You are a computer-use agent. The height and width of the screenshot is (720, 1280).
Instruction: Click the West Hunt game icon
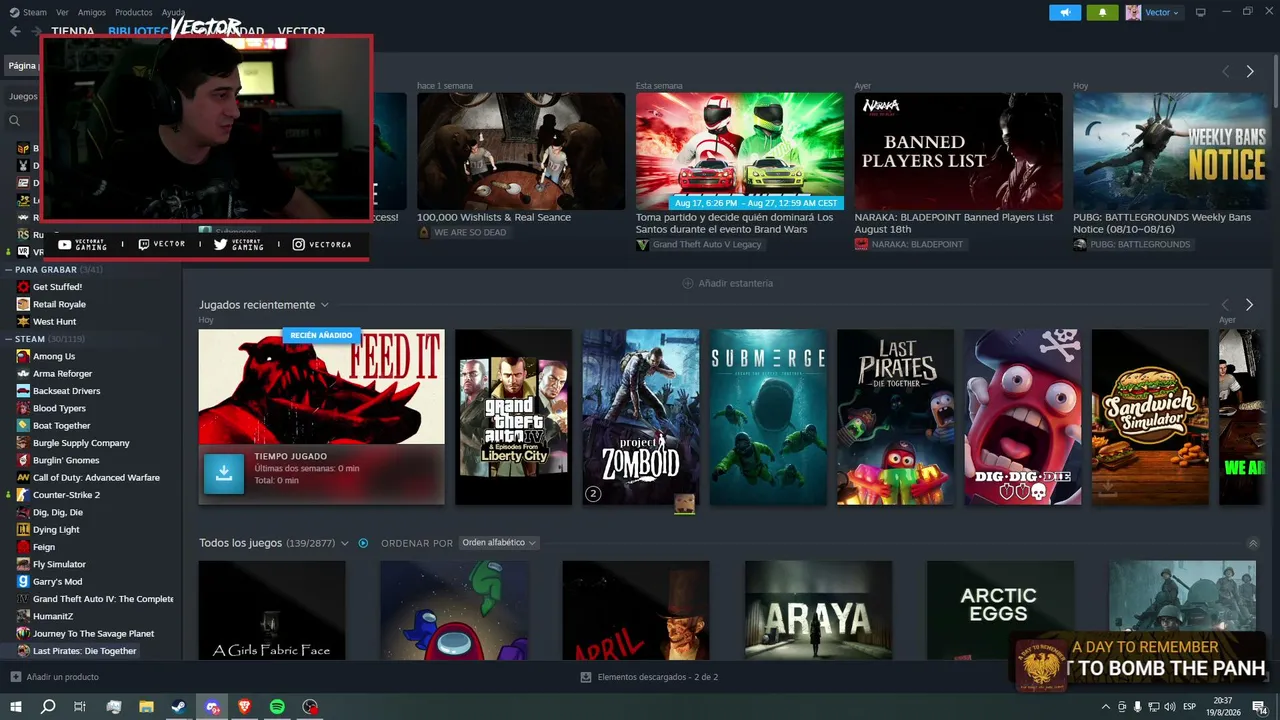click(x=23, y=322)
